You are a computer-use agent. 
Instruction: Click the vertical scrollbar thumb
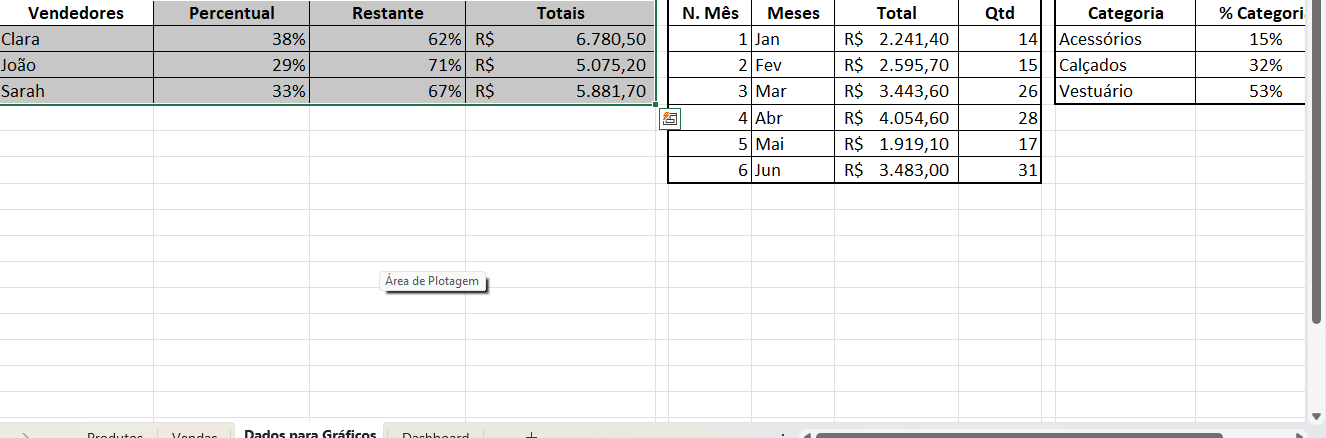point(1317,165)
